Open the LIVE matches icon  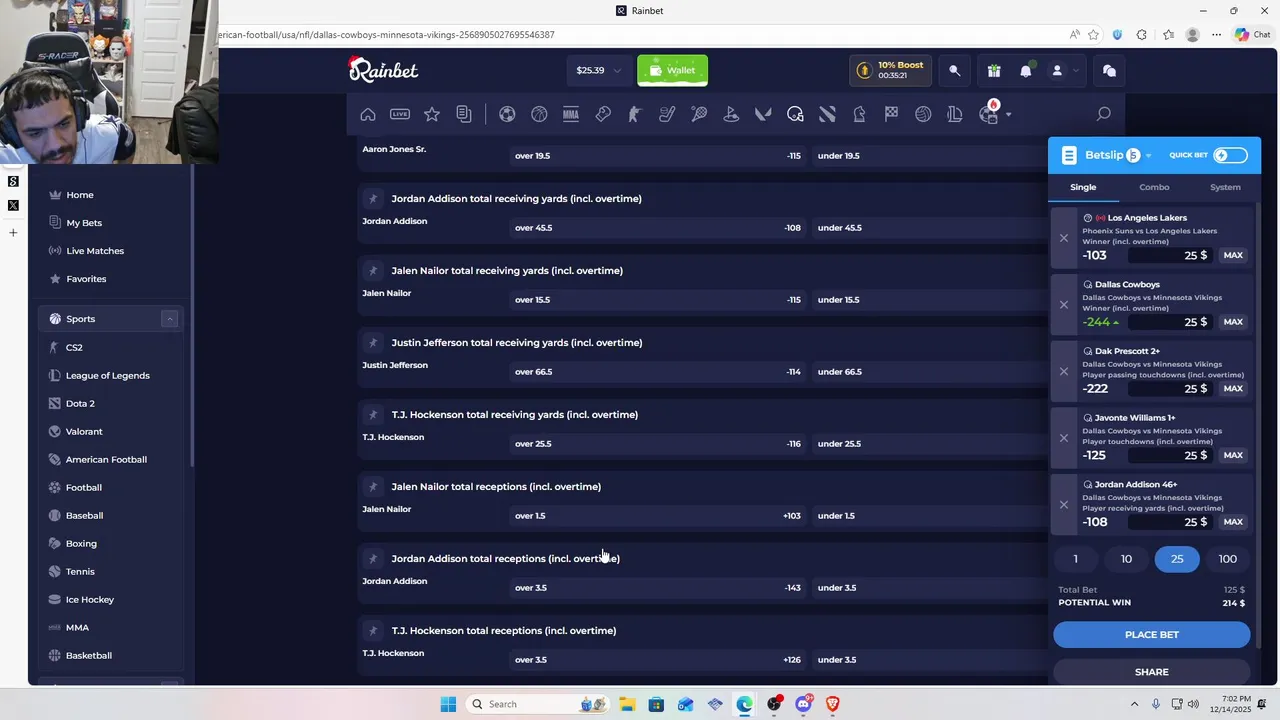(400, 114)
